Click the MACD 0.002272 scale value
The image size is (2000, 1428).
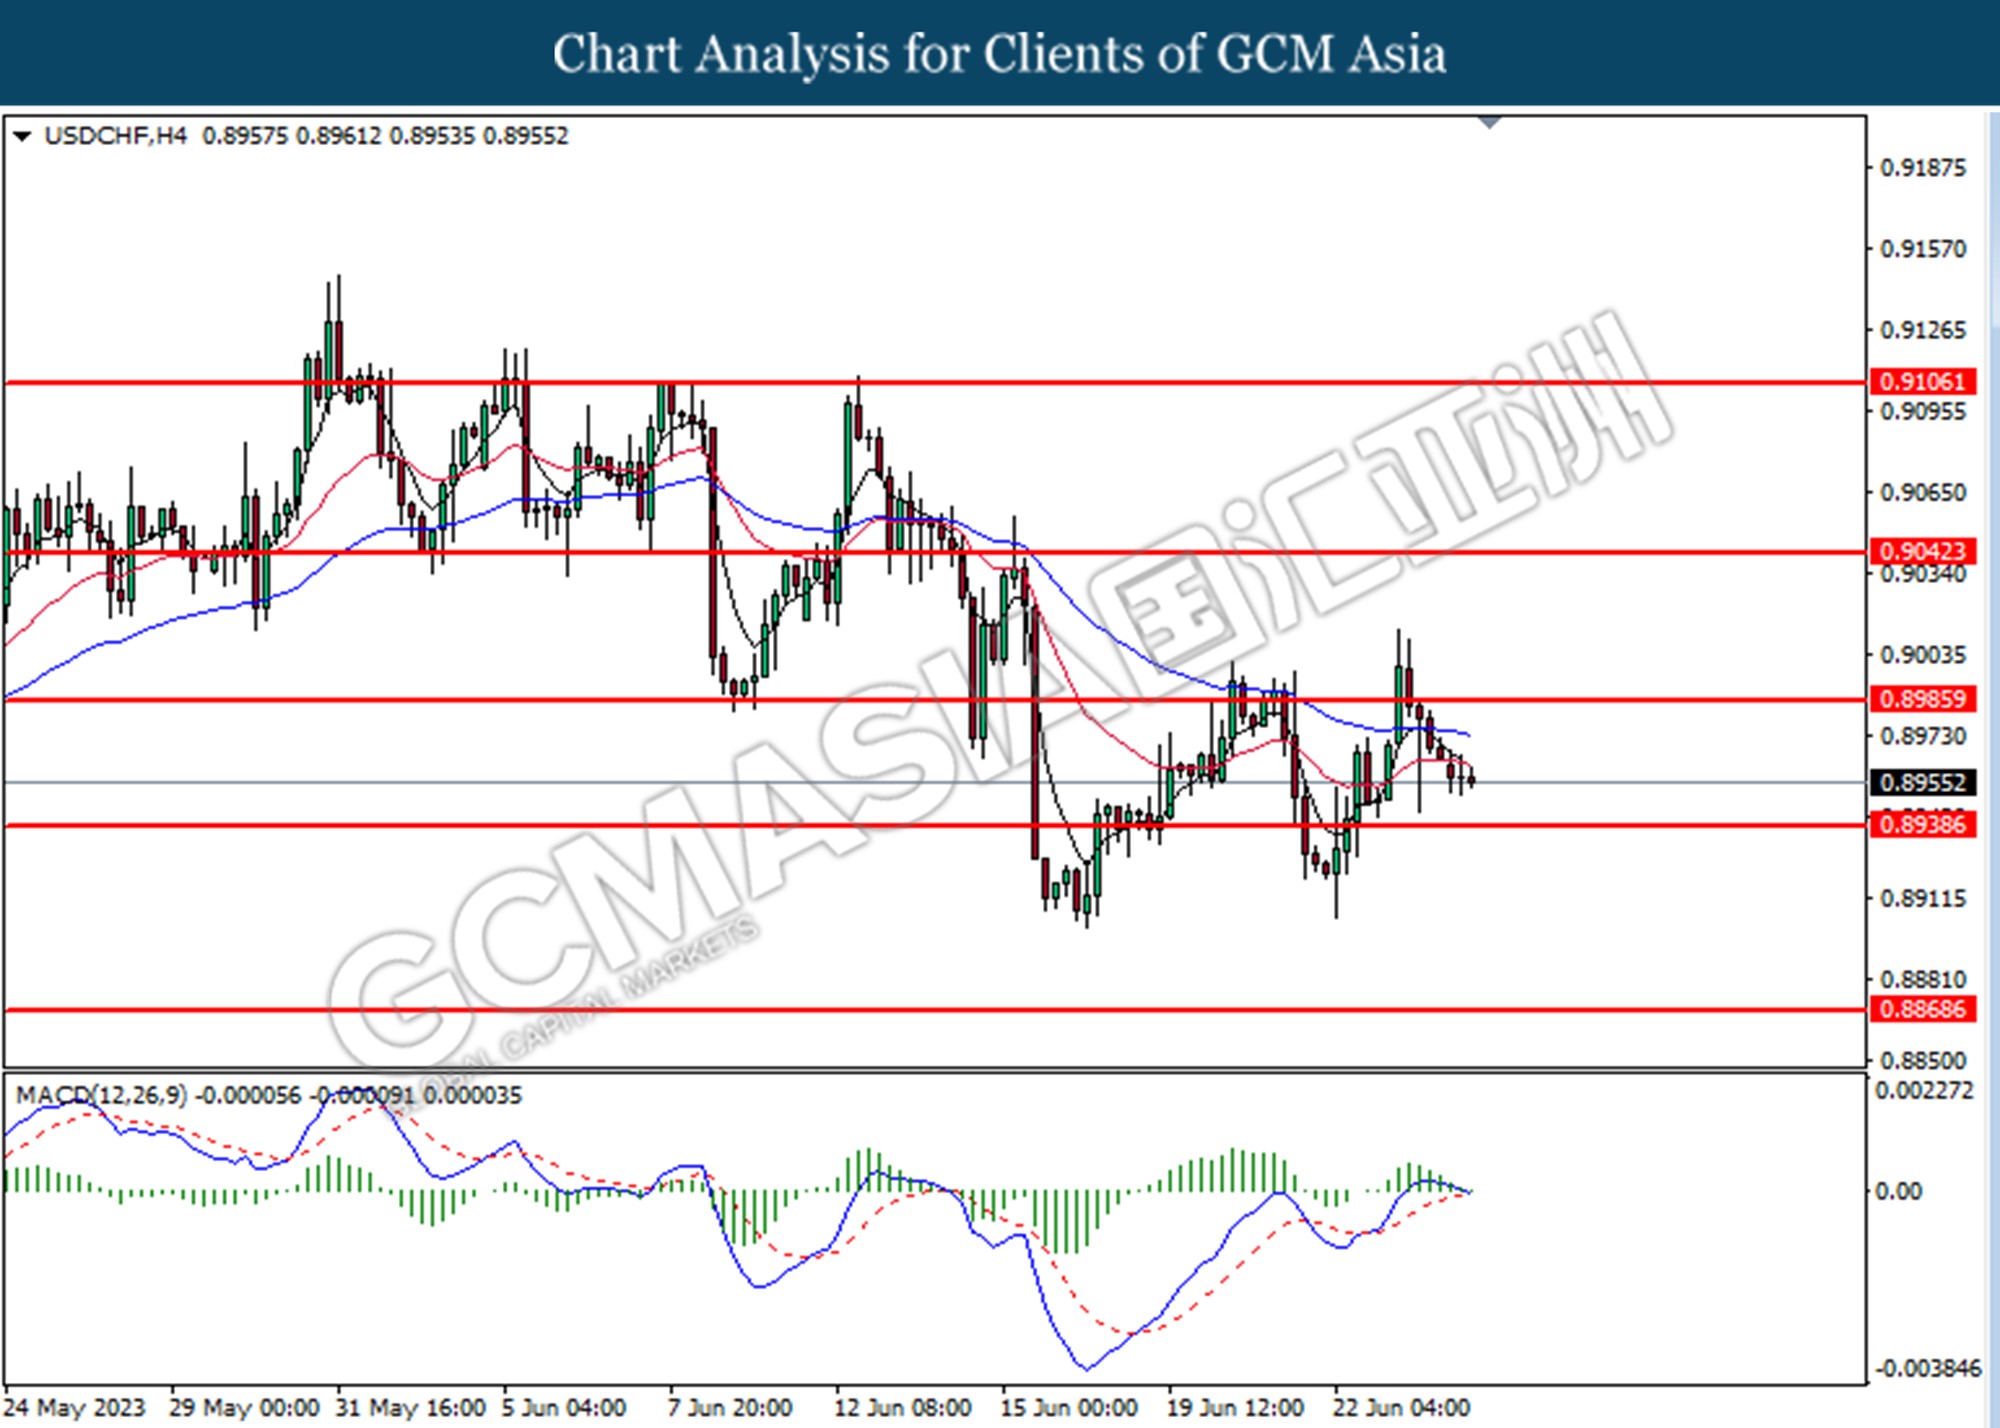[x=1924, y=1091]
